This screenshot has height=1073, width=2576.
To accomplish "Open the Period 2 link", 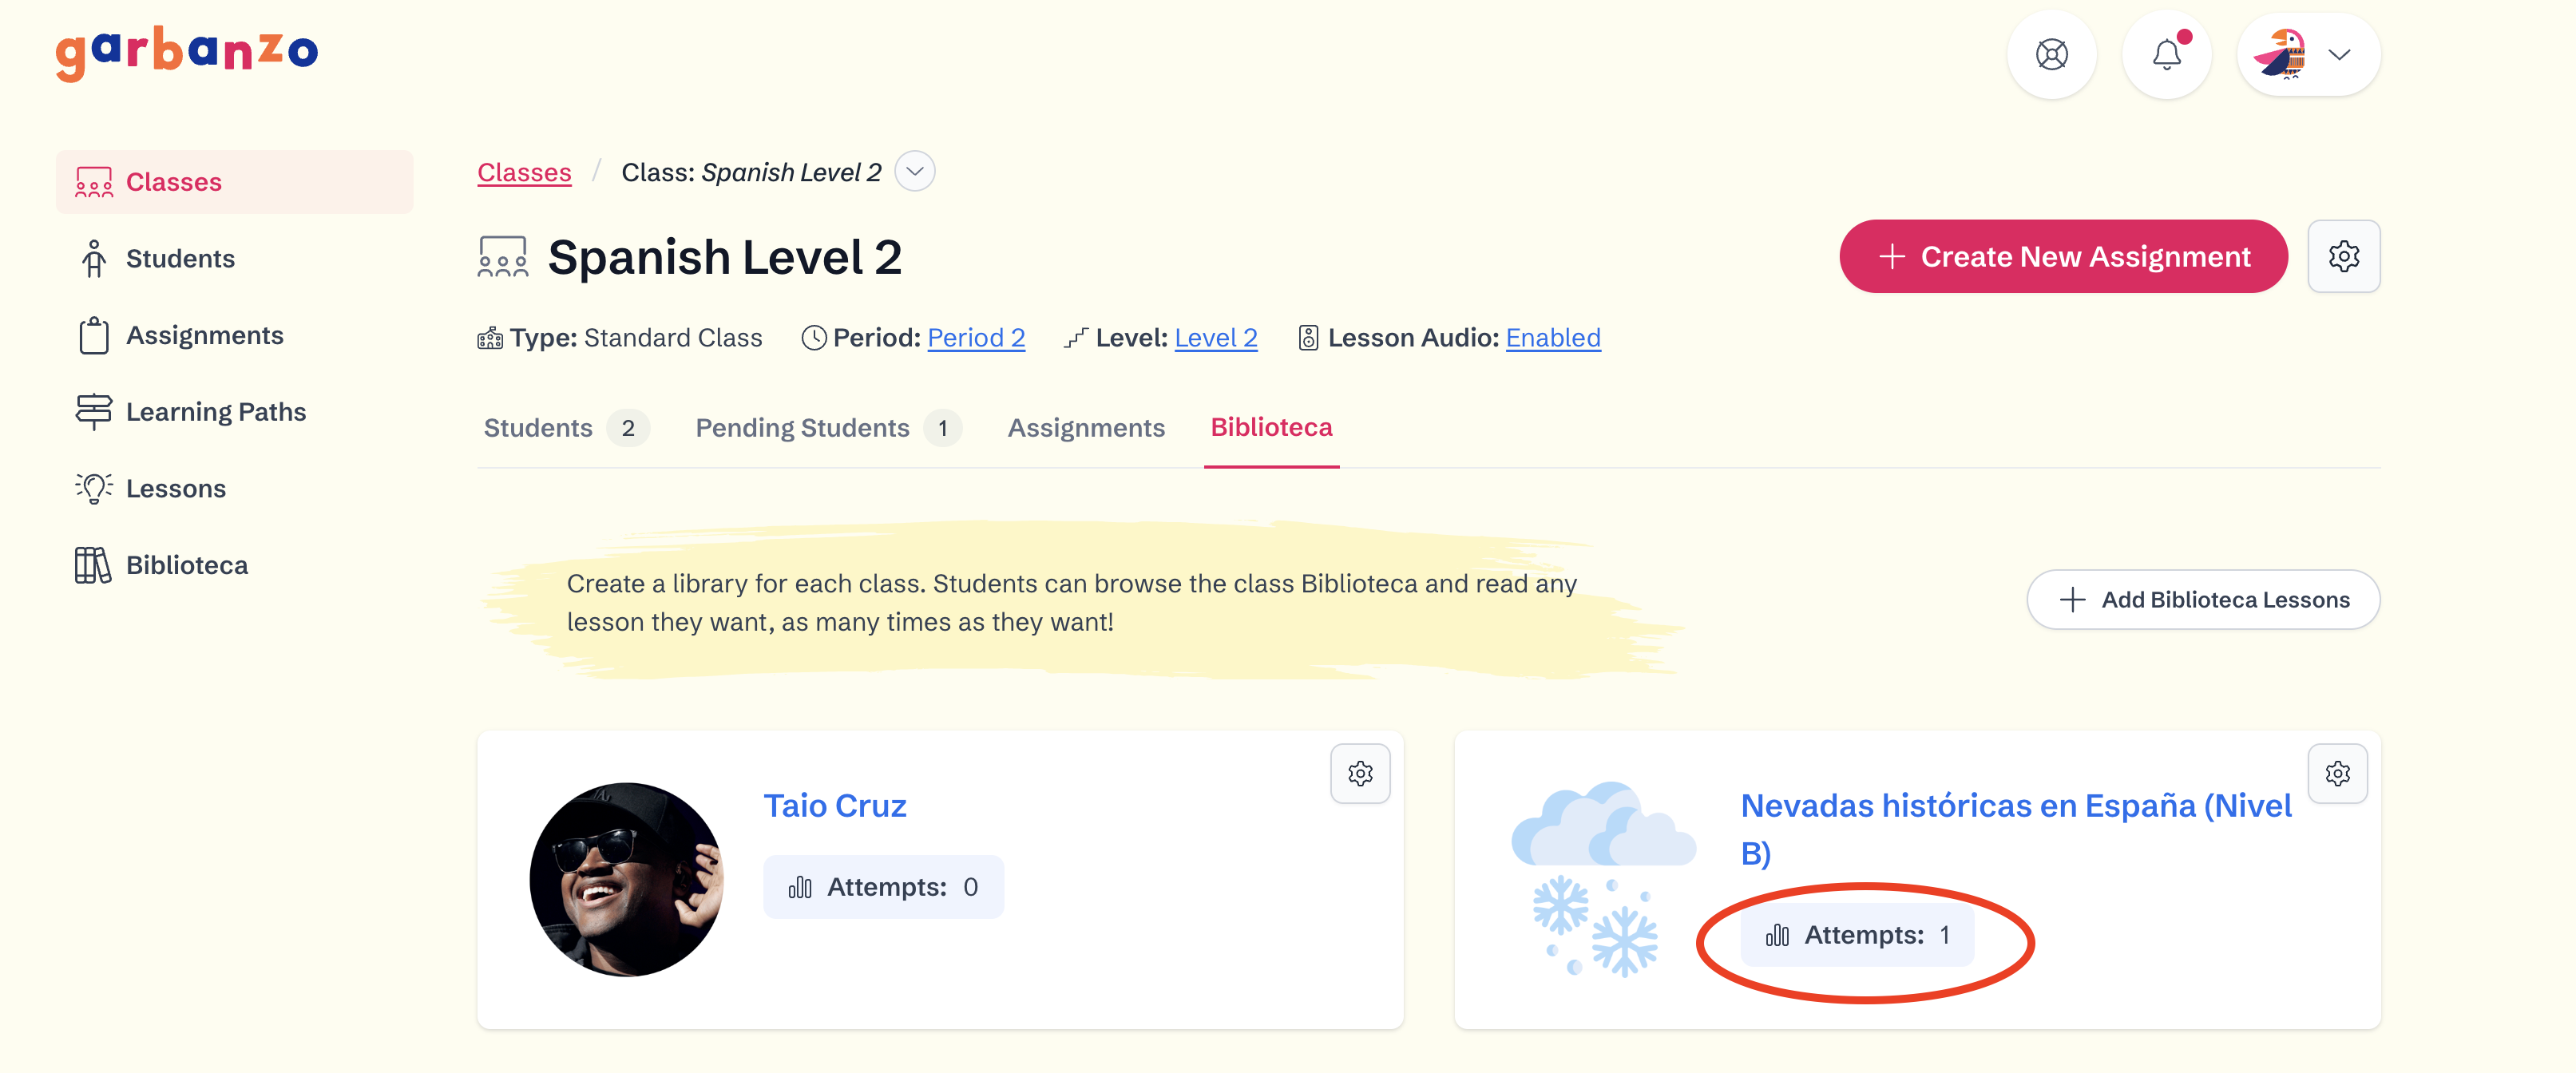I will [x=976, y=338].
